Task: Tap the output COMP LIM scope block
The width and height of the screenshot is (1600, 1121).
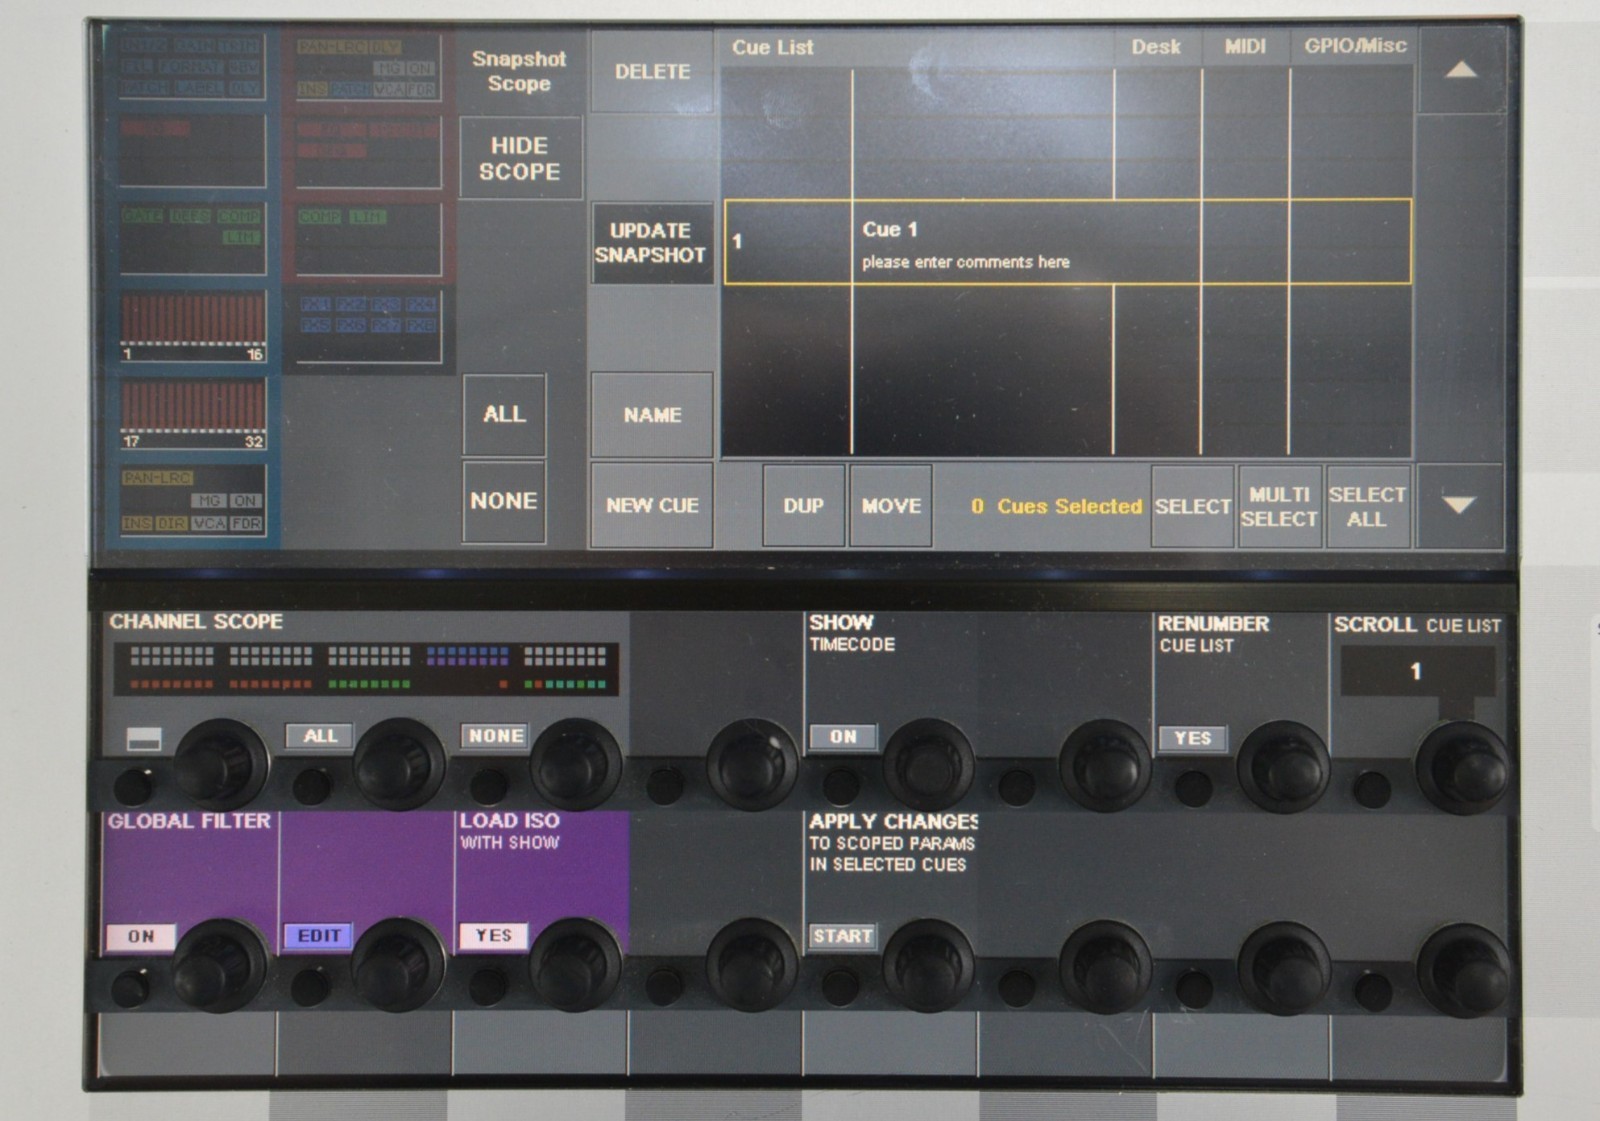Action: 368,238
